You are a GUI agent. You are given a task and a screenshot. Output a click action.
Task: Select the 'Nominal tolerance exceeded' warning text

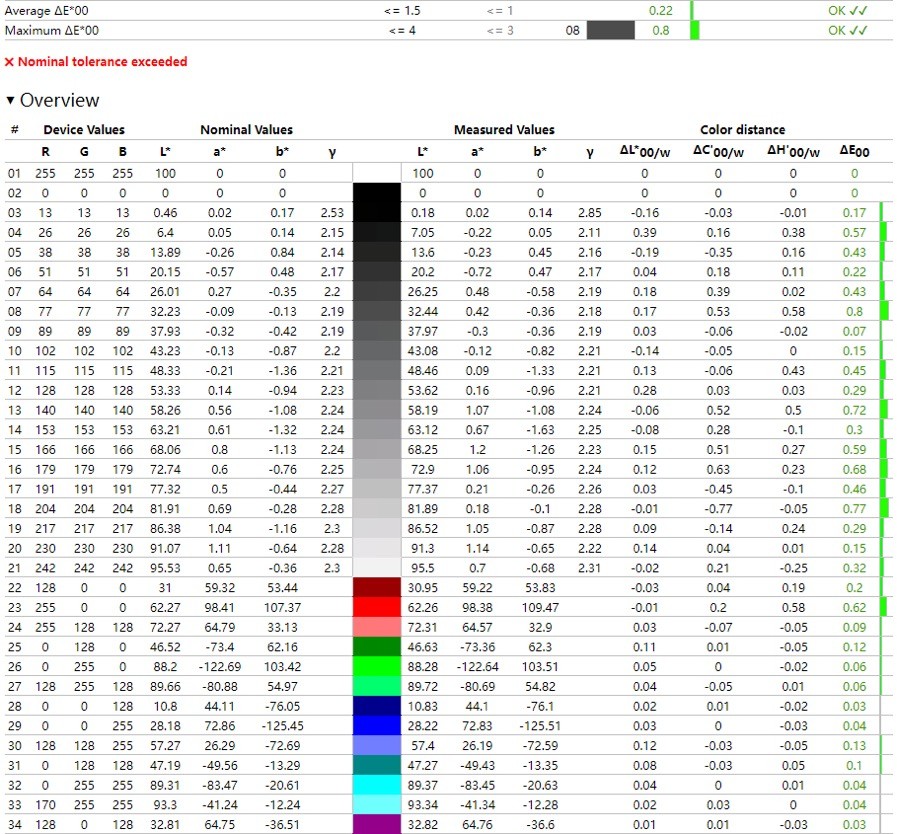click(x=102, y=62)
